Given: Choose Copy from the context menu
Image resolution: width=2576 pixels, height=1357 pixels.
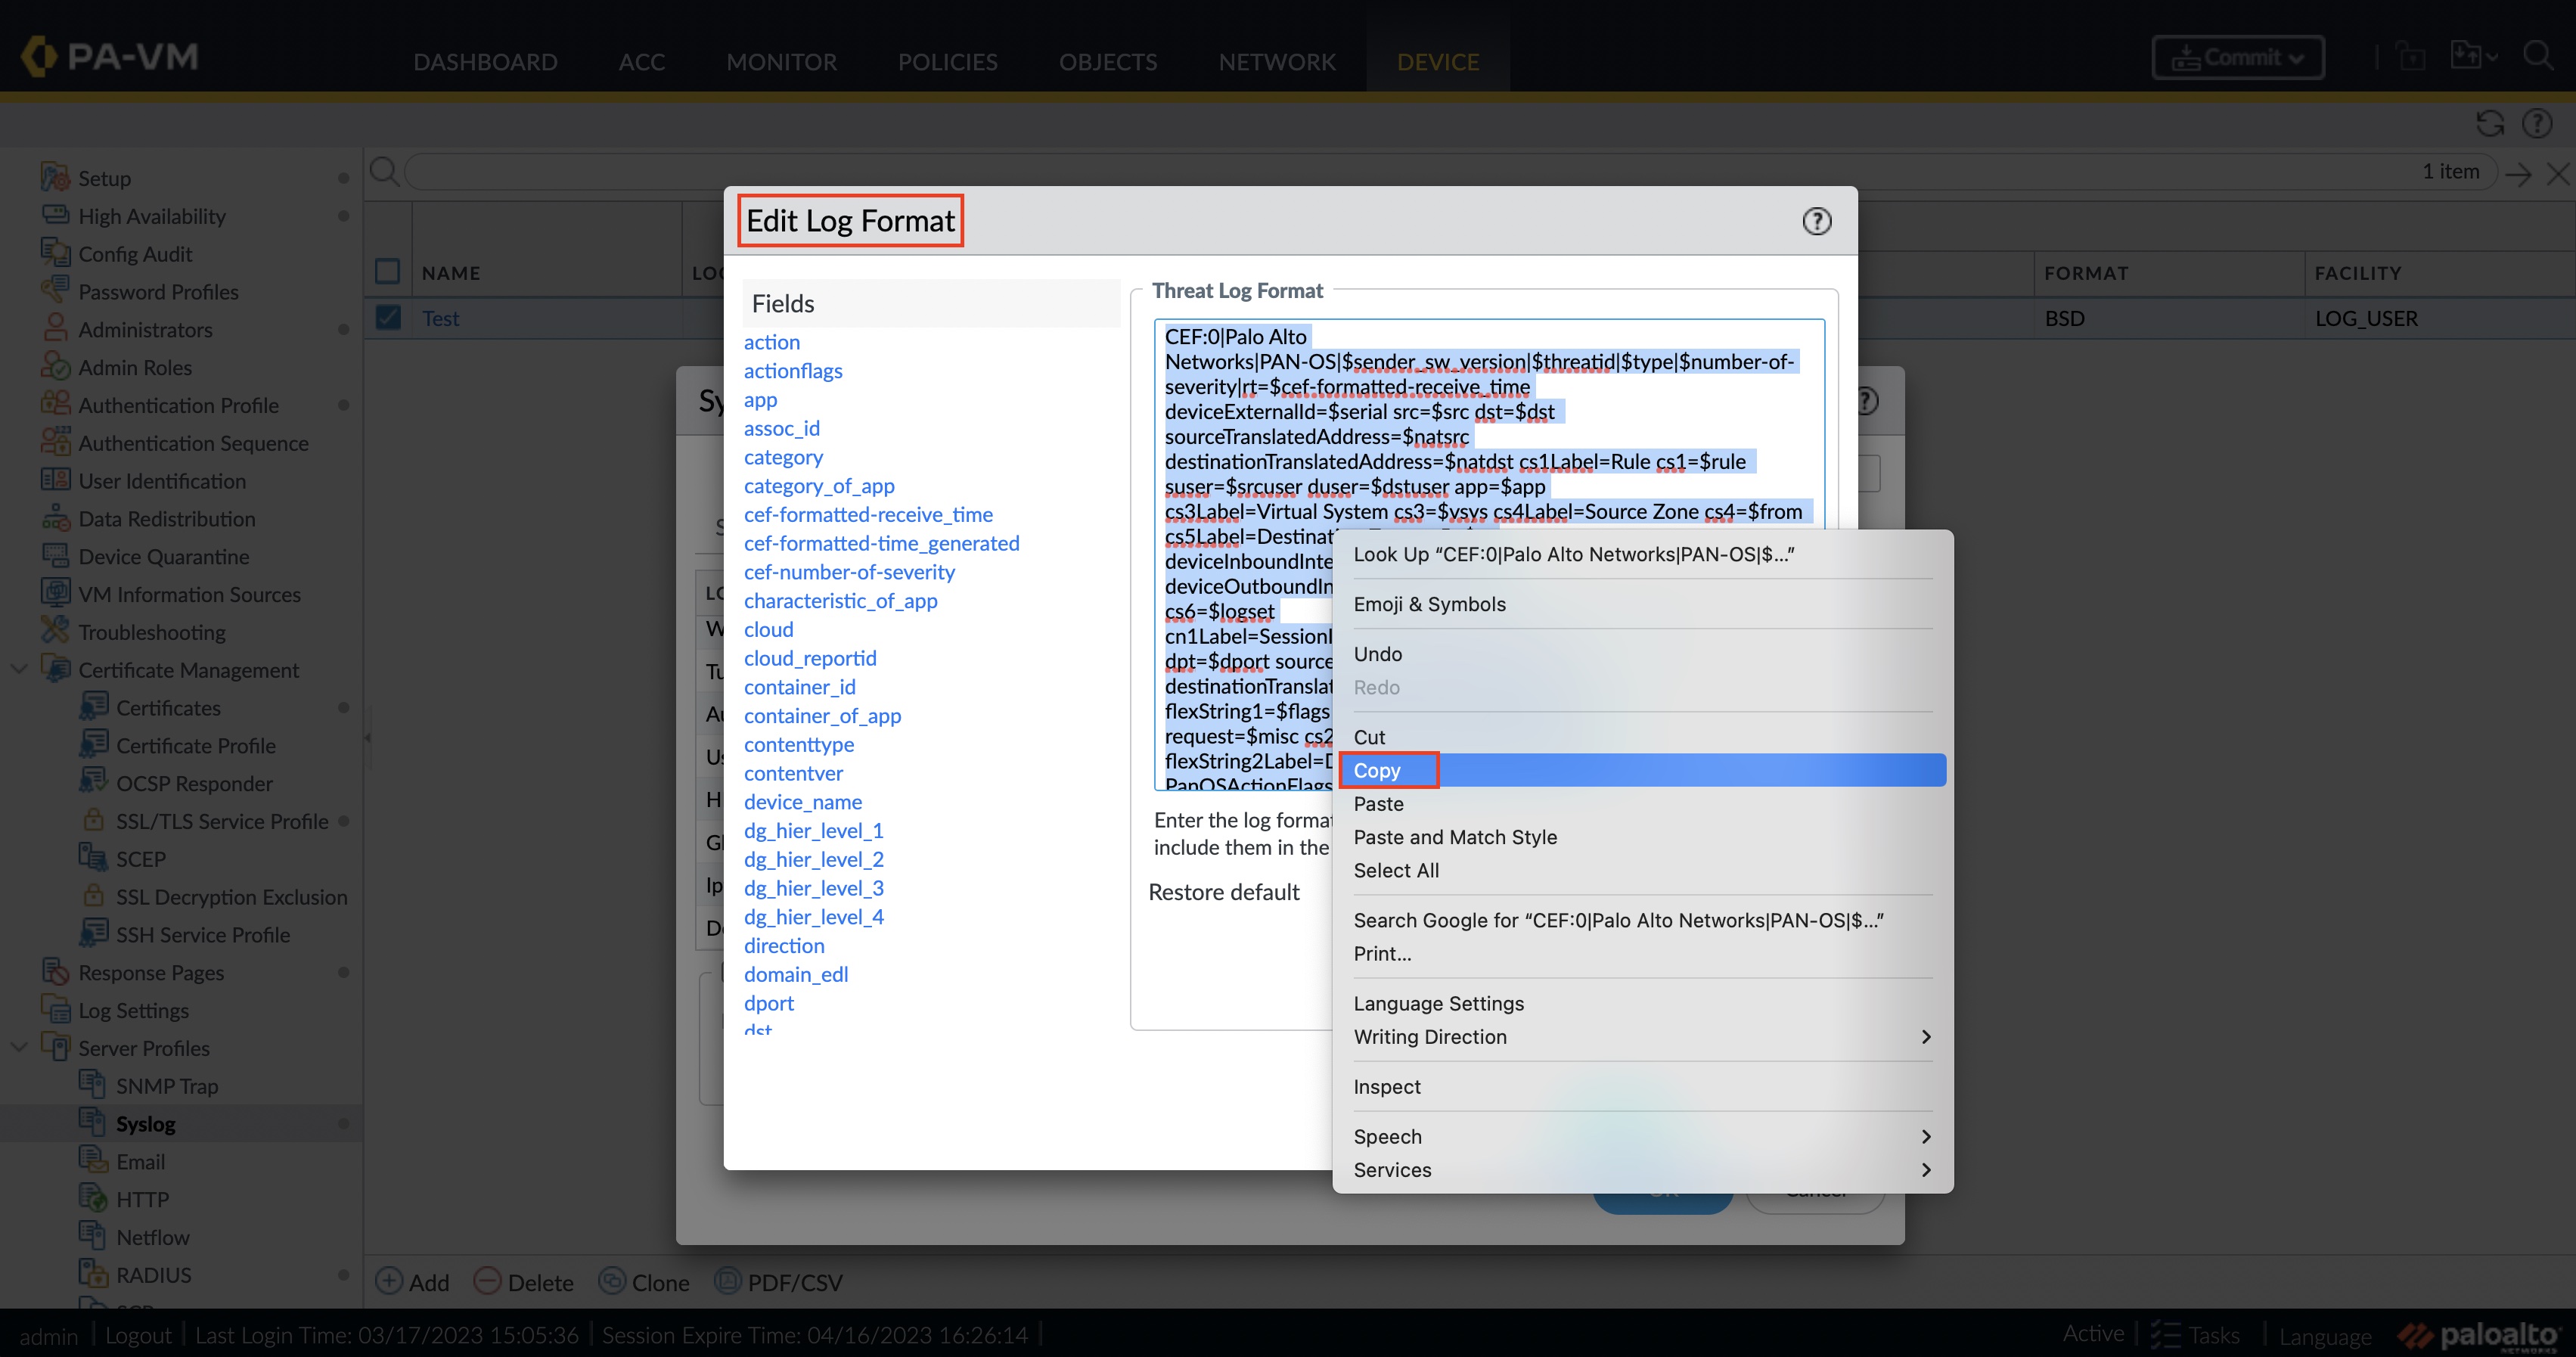Looking at the screenshot, I should 1377,770.
